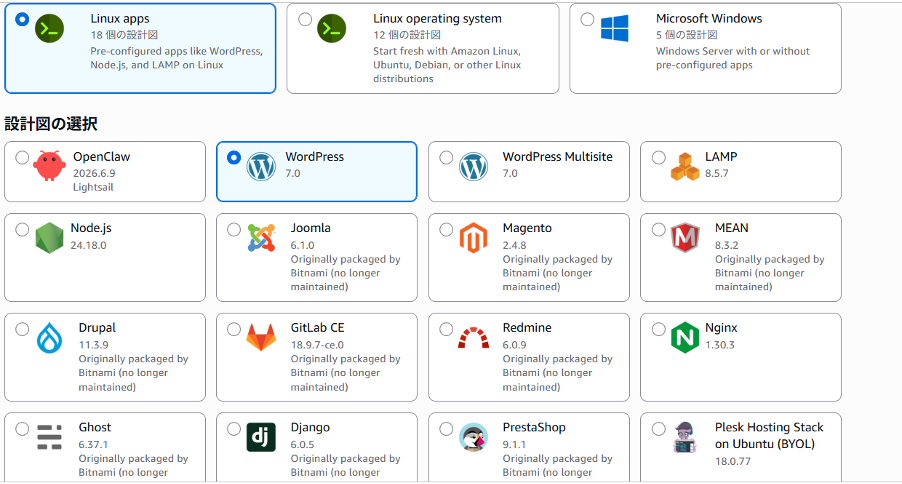Click the Redmine red arch icon
The width and height of the screenshot is (902, 484).
(x=473, y=338)
